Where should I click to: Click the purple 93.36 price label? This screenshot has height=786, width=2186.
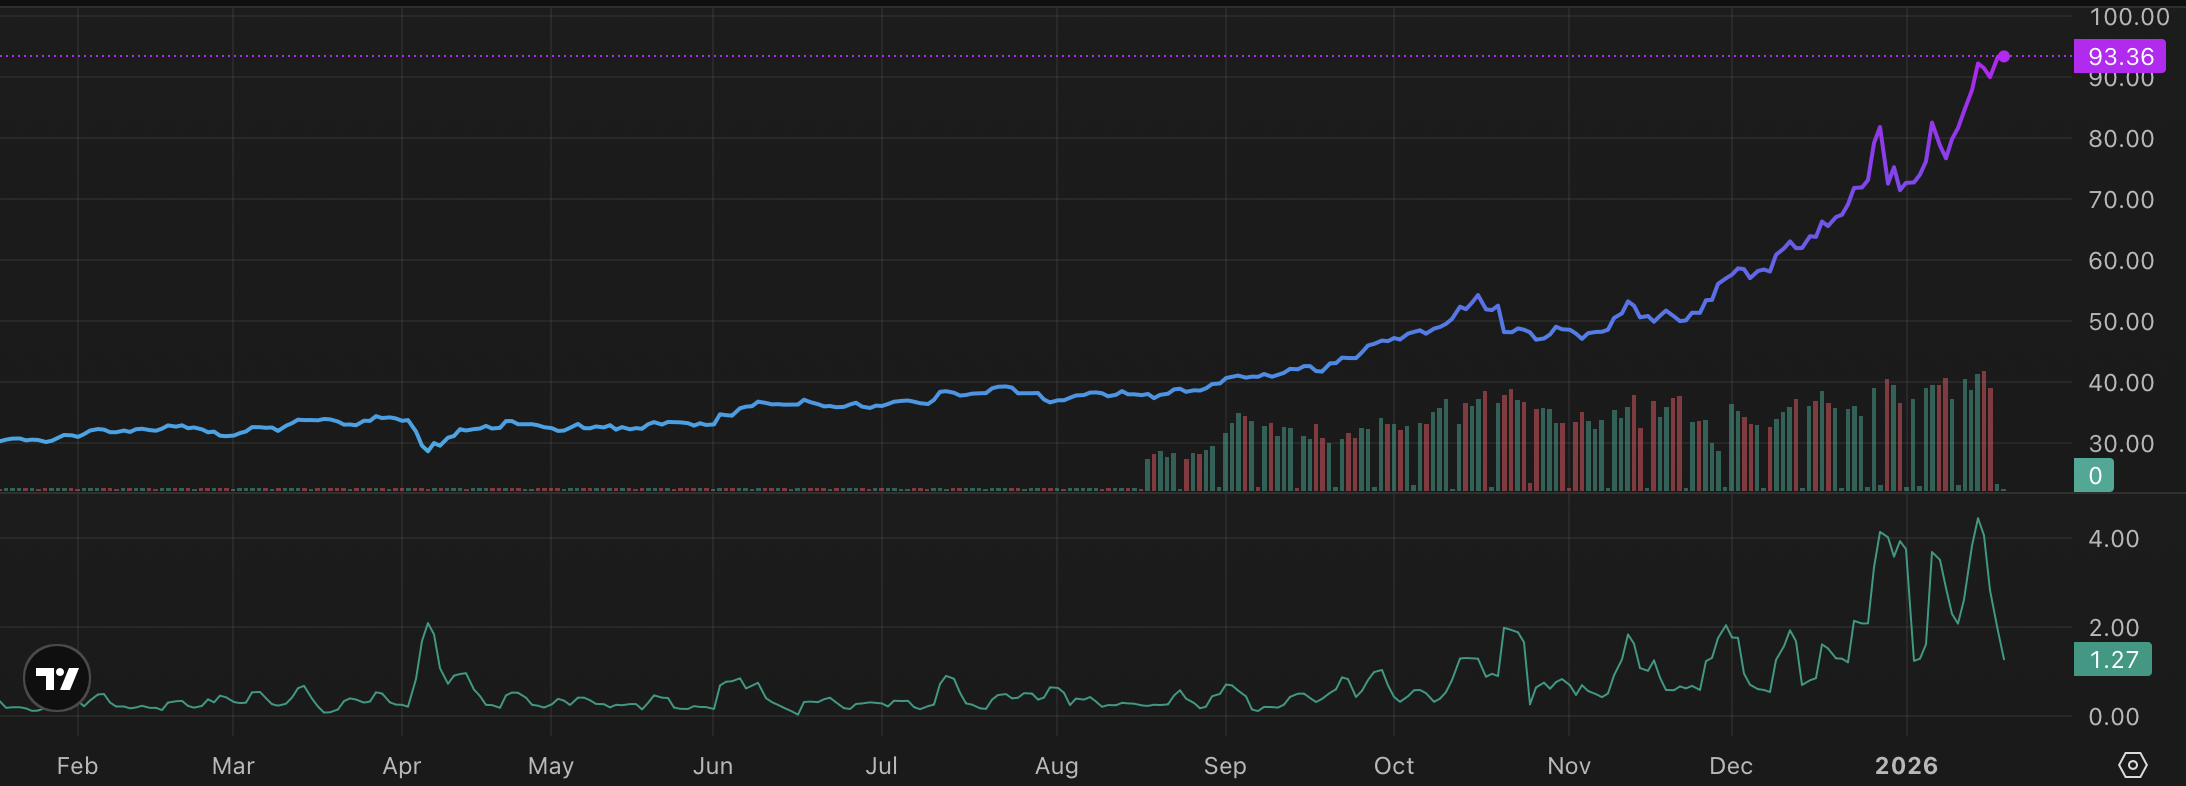point(2120,57)
